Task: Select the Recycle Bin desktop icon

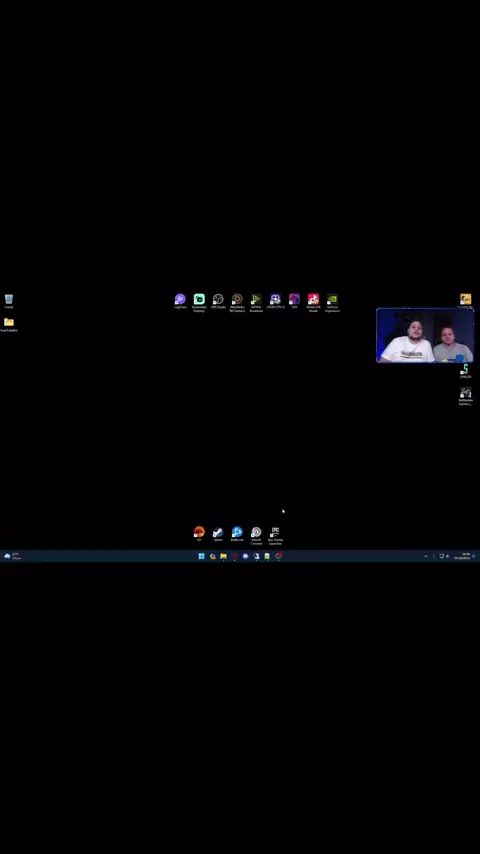Action: (x=9, y=301)
